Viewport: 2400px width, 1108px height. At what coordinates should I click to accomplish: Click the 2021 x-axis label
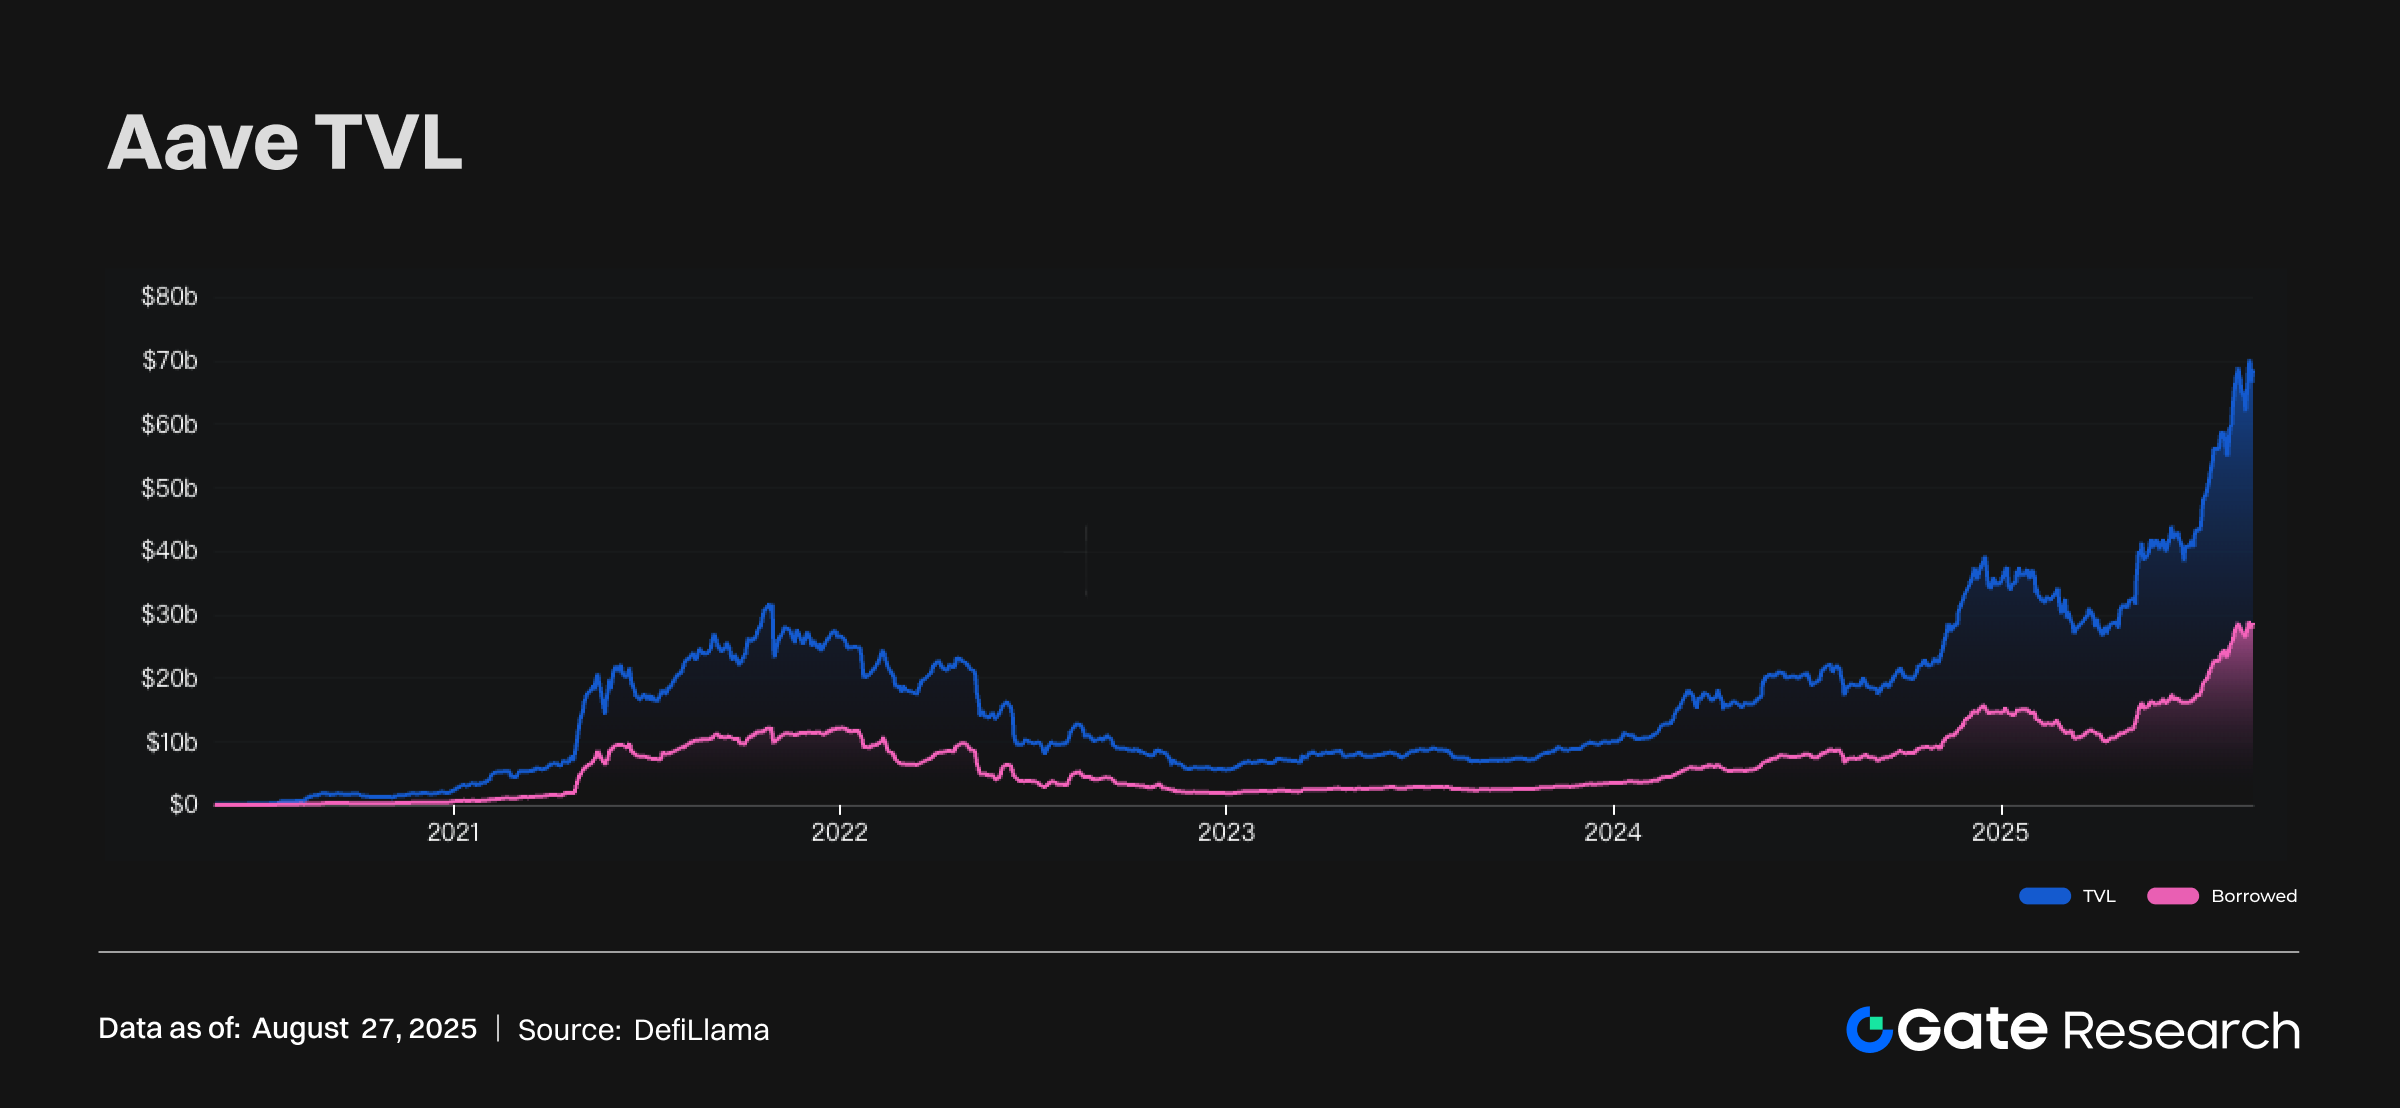[454, 833]
